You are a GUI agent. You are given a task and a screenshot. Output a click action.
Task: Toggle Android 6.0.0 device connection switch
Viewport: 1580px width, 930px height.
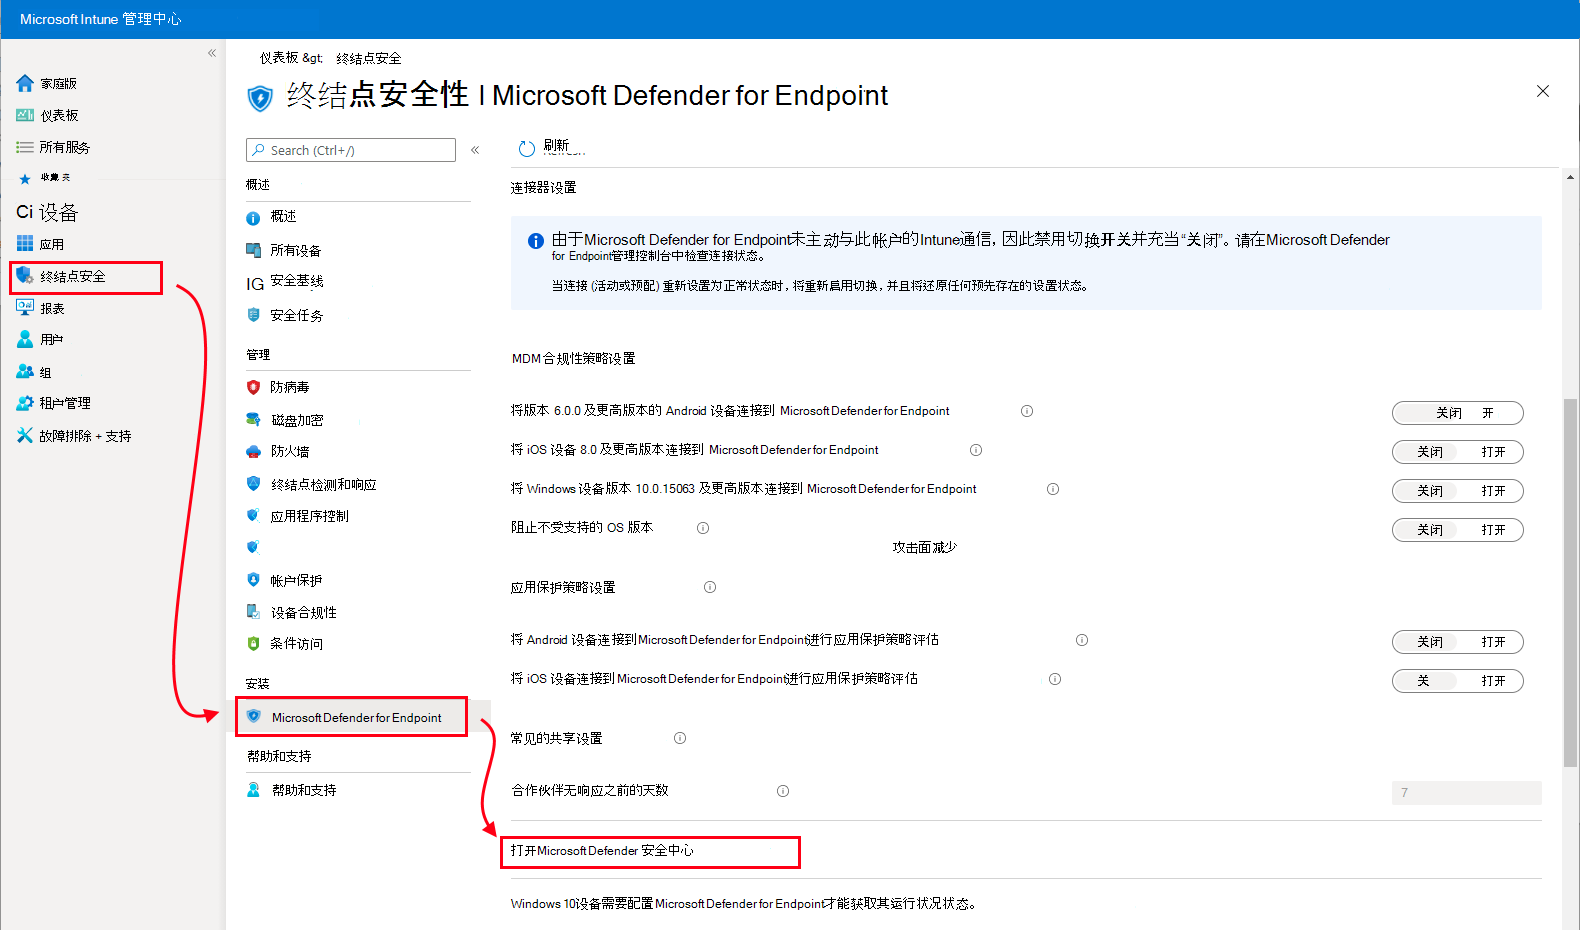click(x=1457, y=413)
